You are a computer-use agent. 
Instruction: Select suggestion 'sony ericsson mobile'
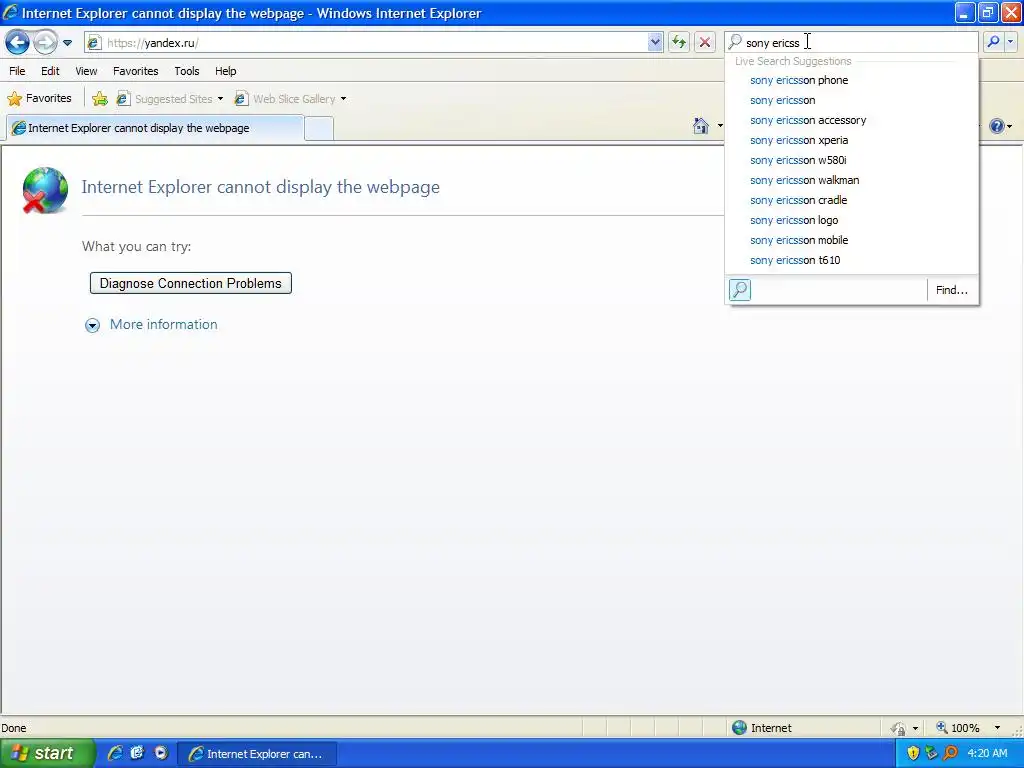point(852,240)
